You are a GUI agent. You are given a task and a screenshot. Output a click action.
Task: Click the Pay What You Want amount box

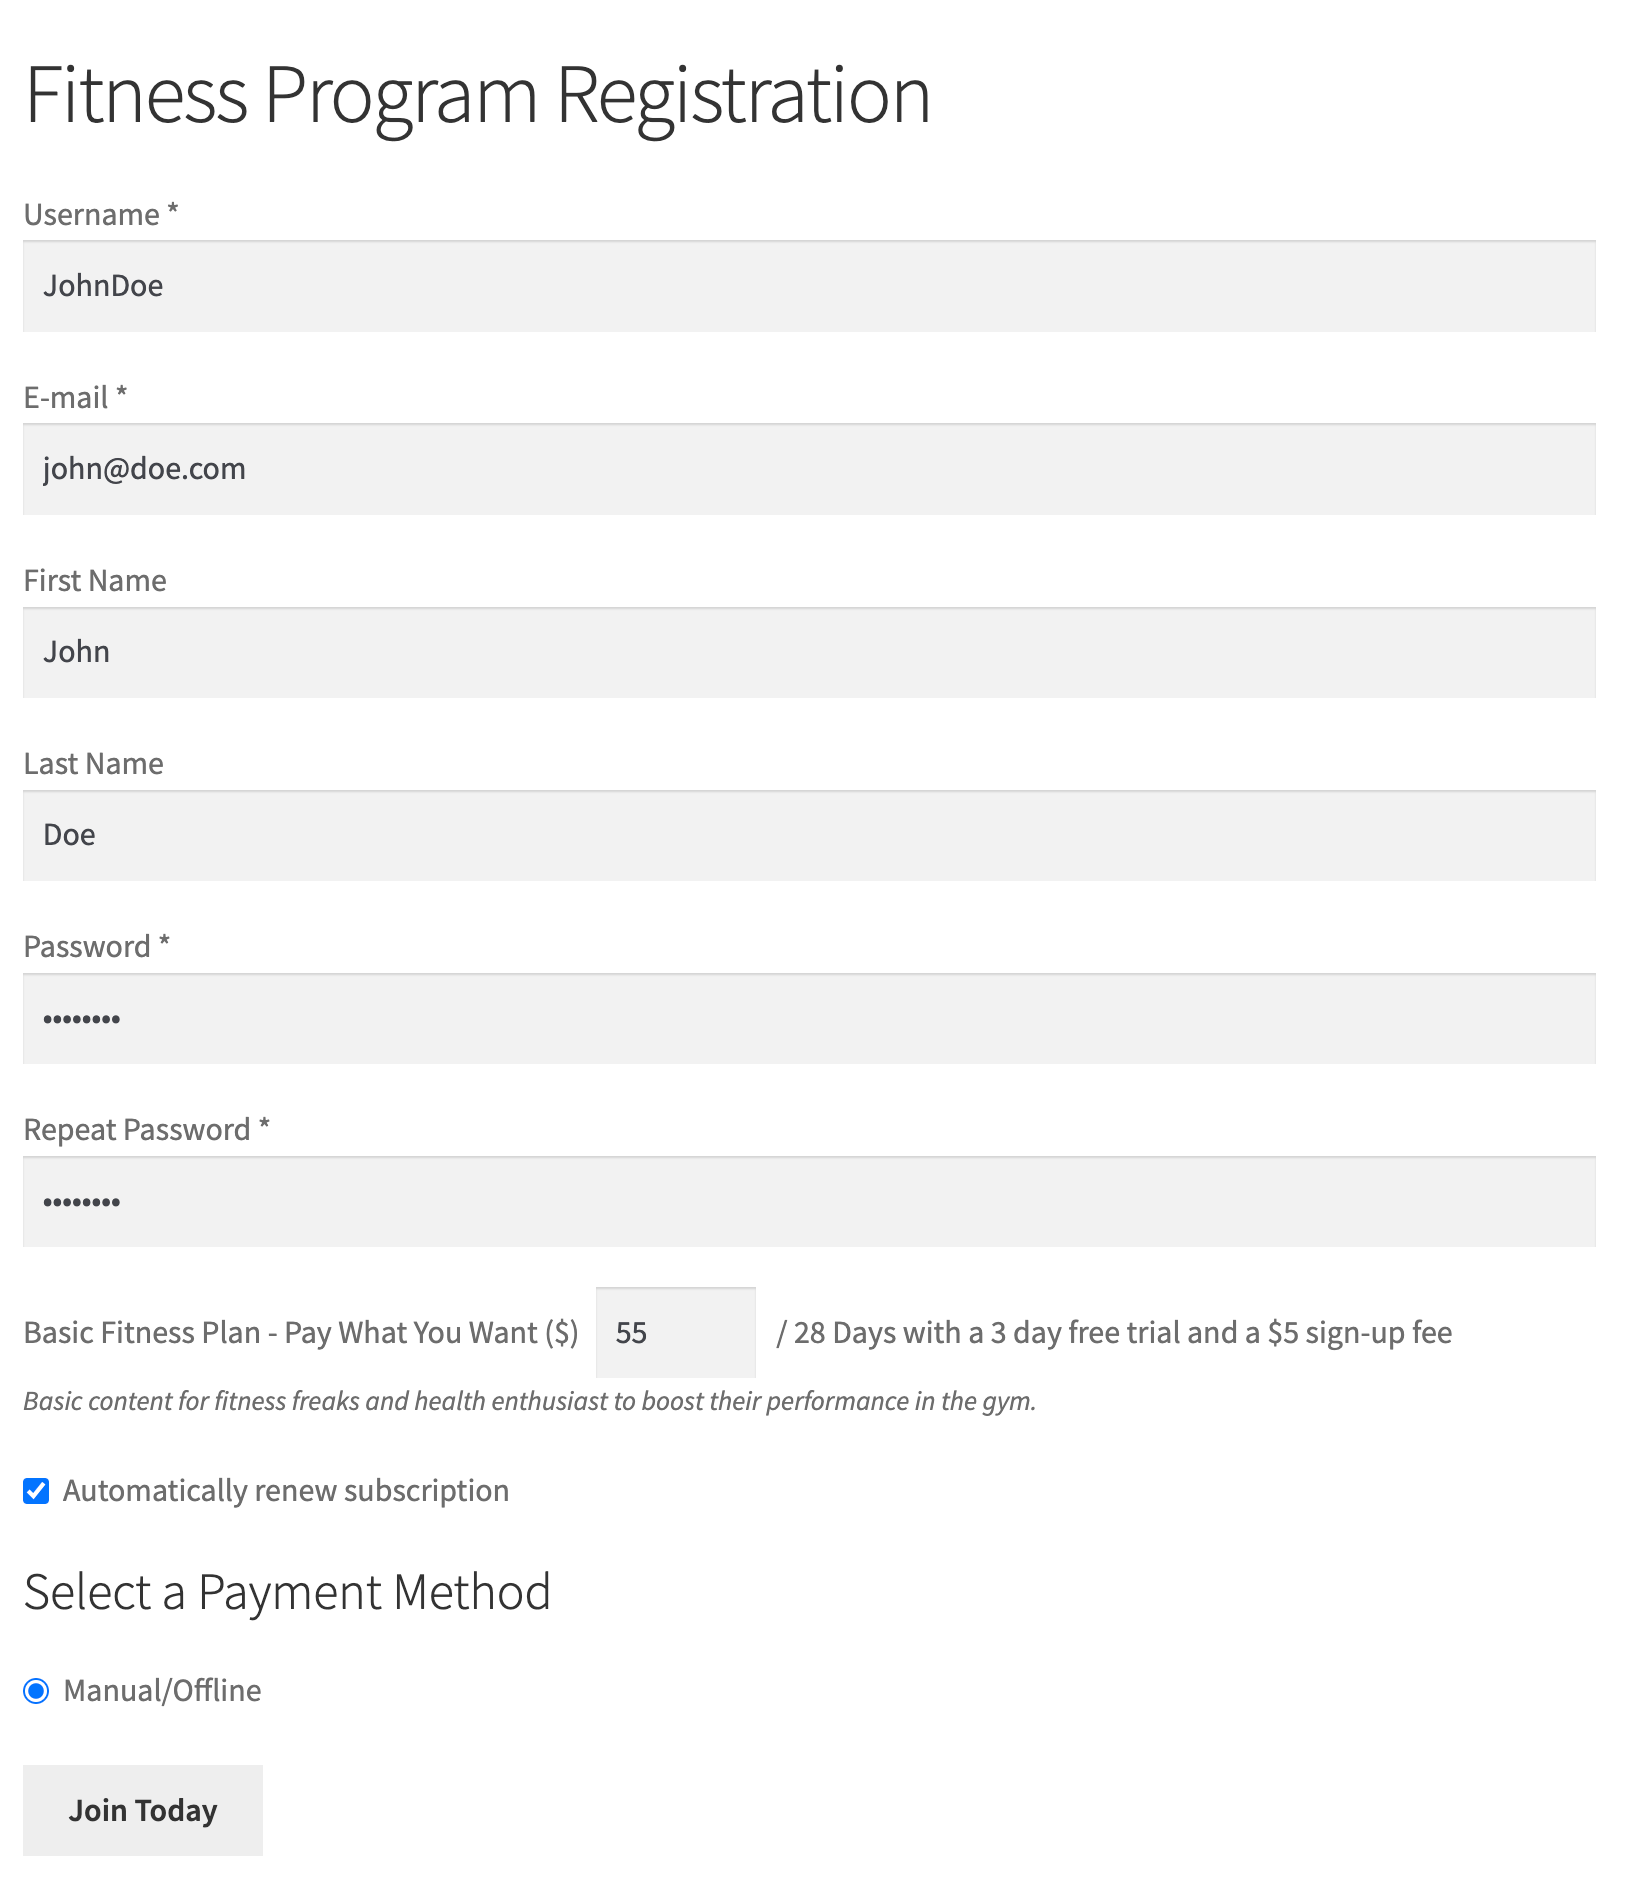click(x=675, y=1332)
